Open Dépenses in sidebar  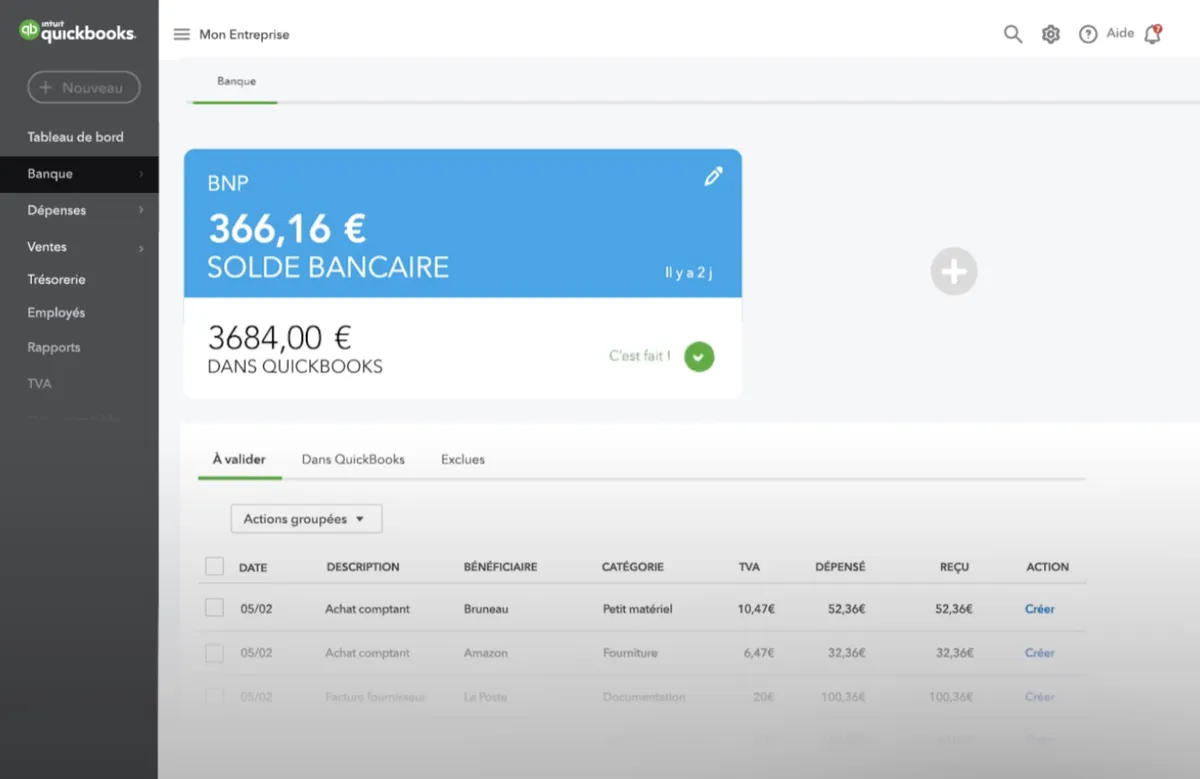(57, 210)
